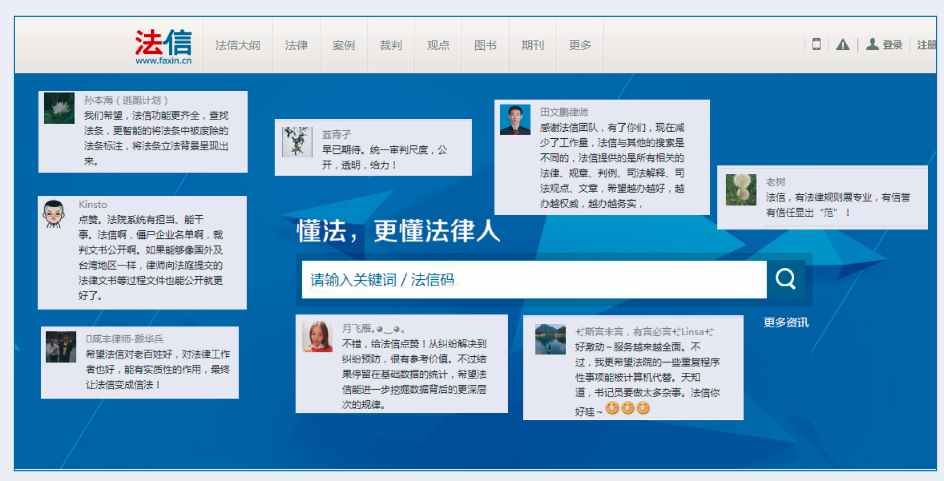Select the 裁判 navigation item

tap(391, 45)
